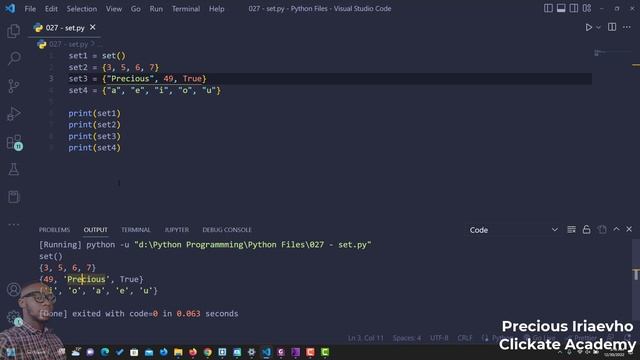Switch to the DEBUG CONSOLE panel tab
Image resolution: width=640 pixels, height=360 pixels.
227,230
